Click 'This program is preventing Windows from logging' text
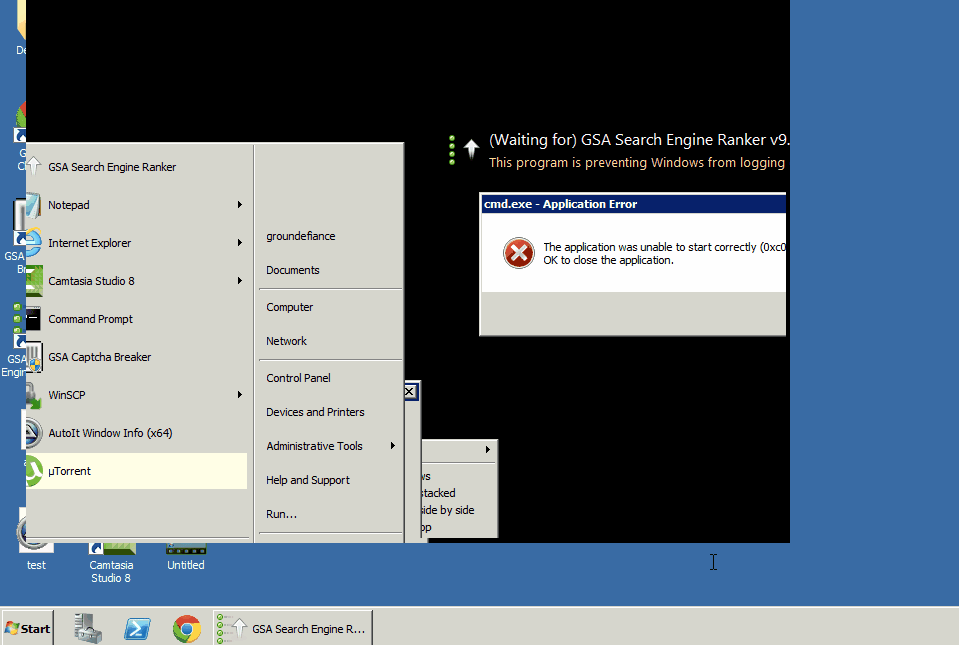959x645 pixels. click(x=637, y=163)
